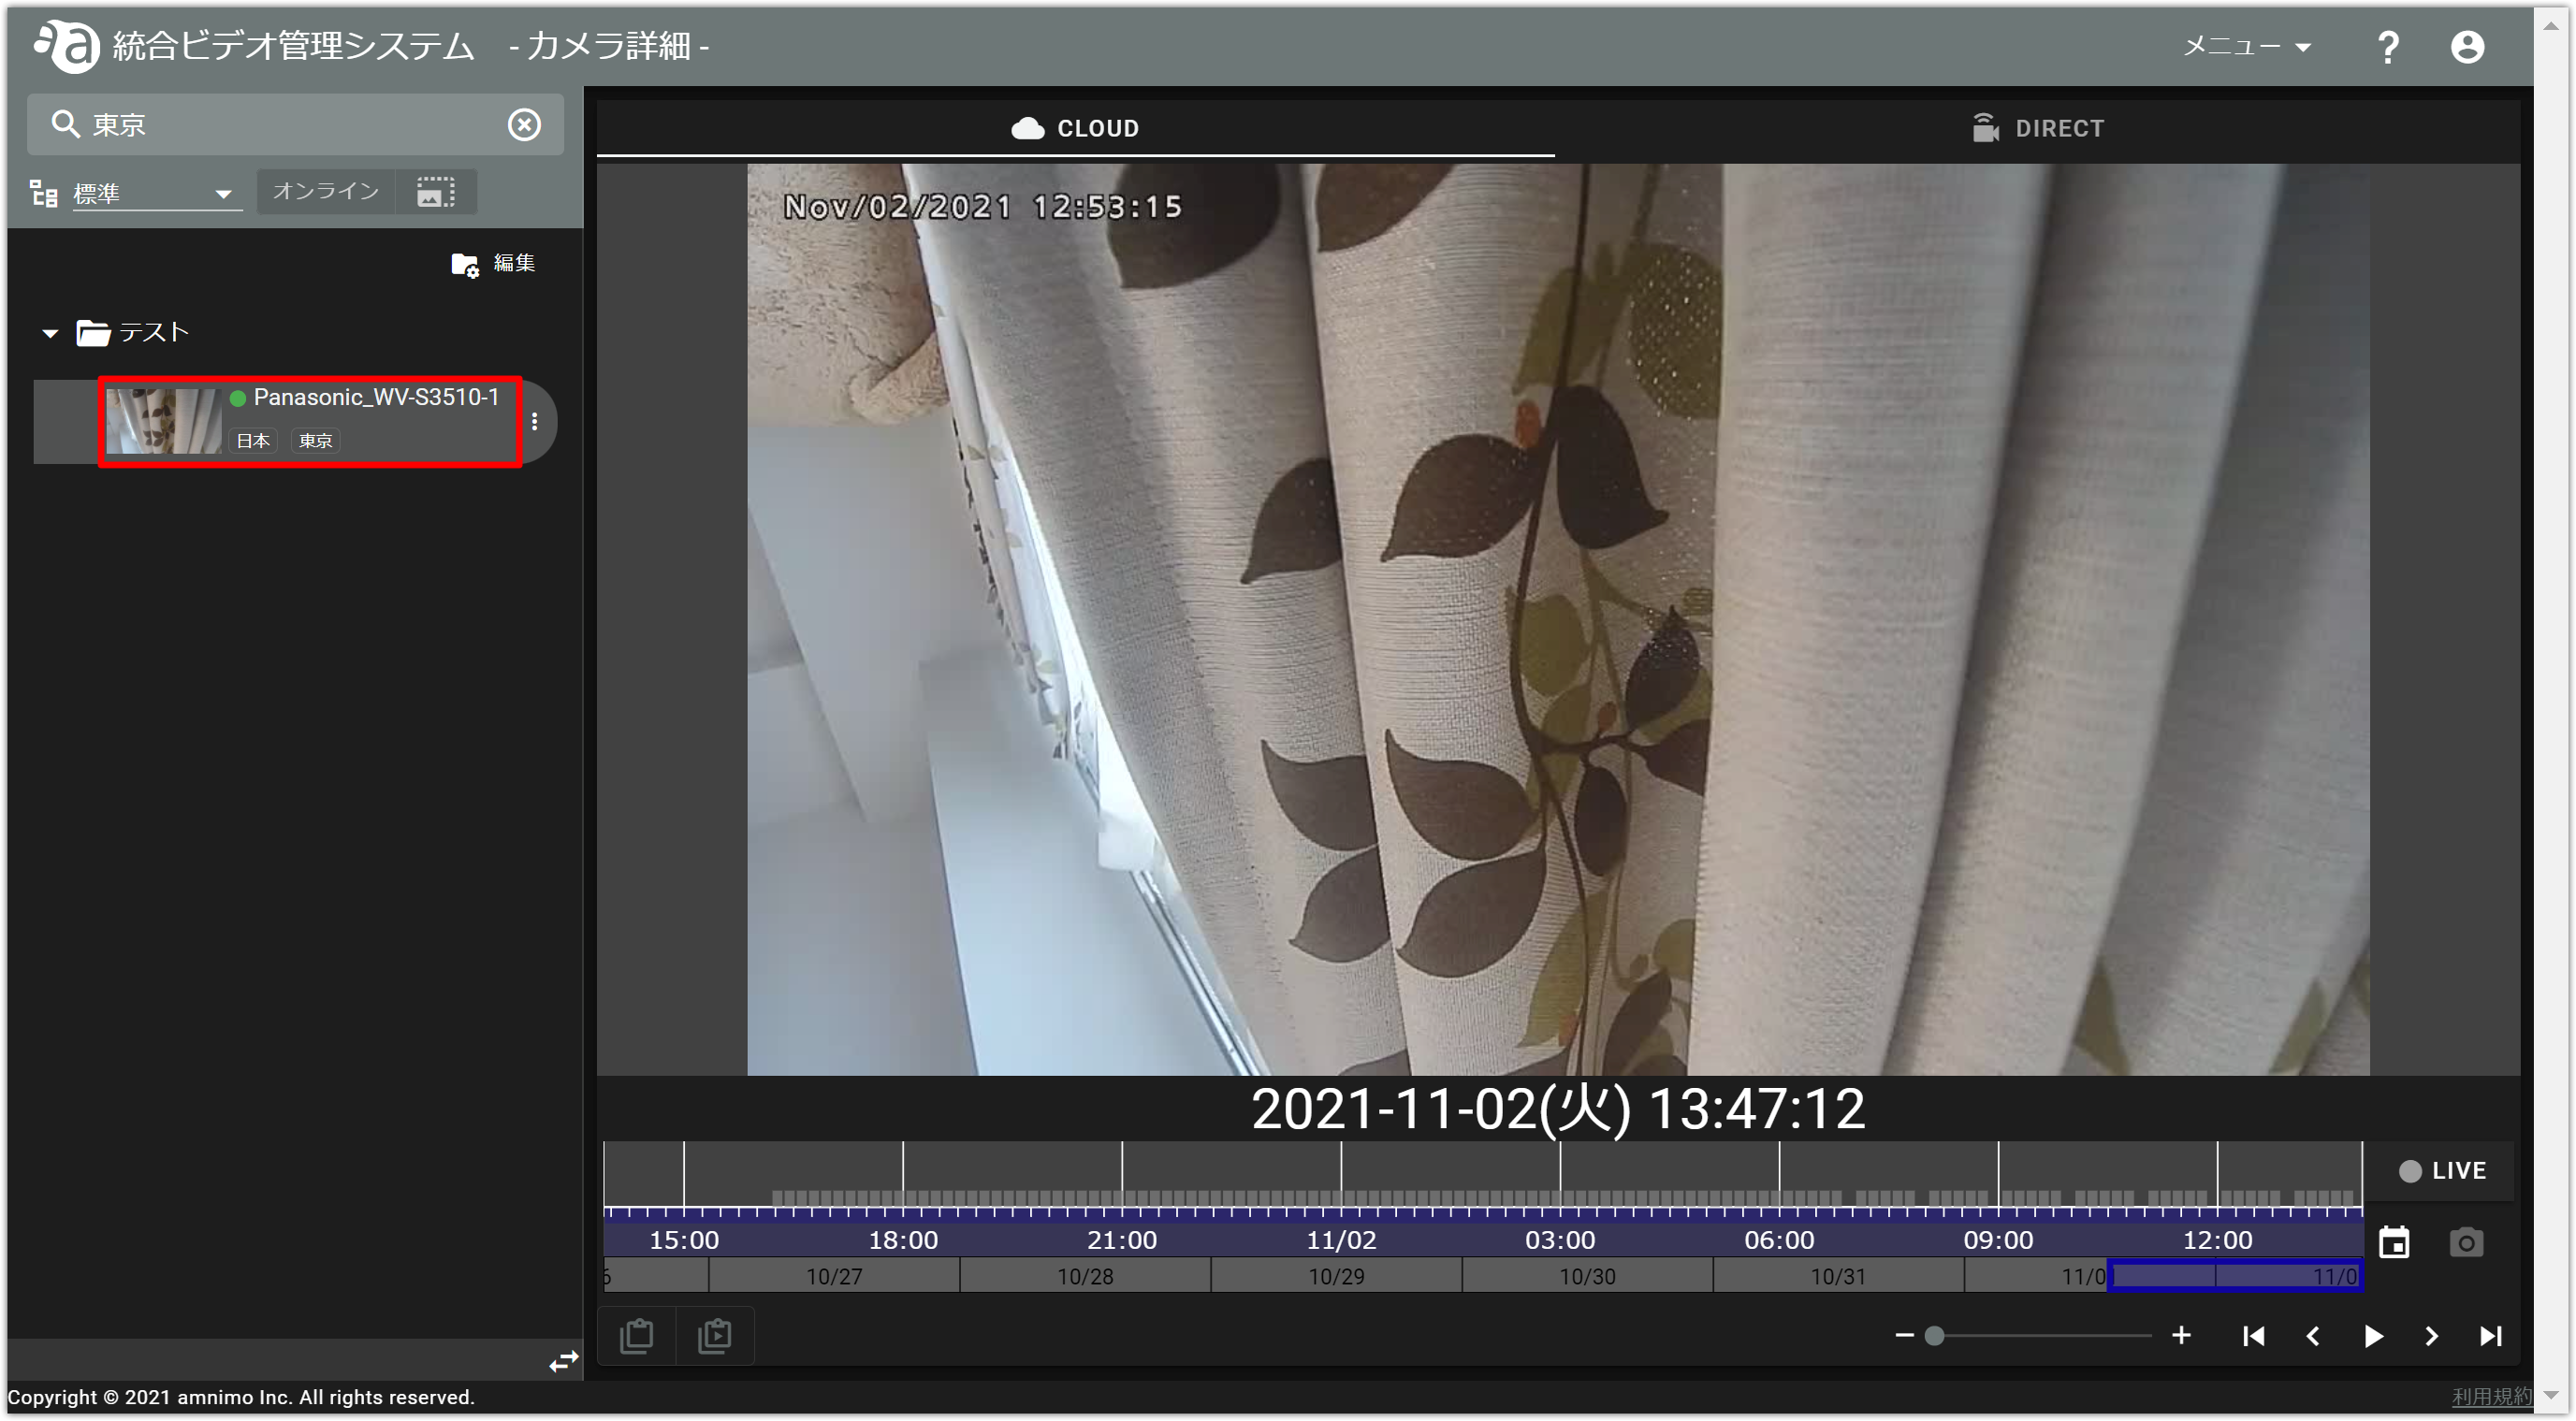The height and width of the screenshot is (1421, 2576).
Task: Zoom in the timeline with plus
Action: [x=2181, y=1335]
